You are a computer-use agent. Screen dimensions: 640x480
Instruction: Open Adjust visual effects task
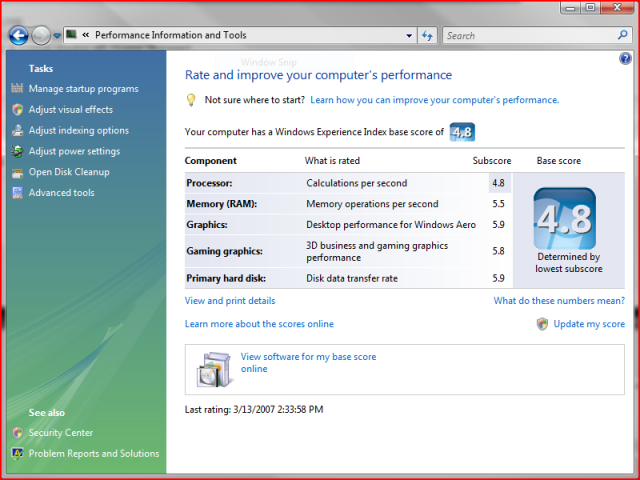tap(71, 109)
